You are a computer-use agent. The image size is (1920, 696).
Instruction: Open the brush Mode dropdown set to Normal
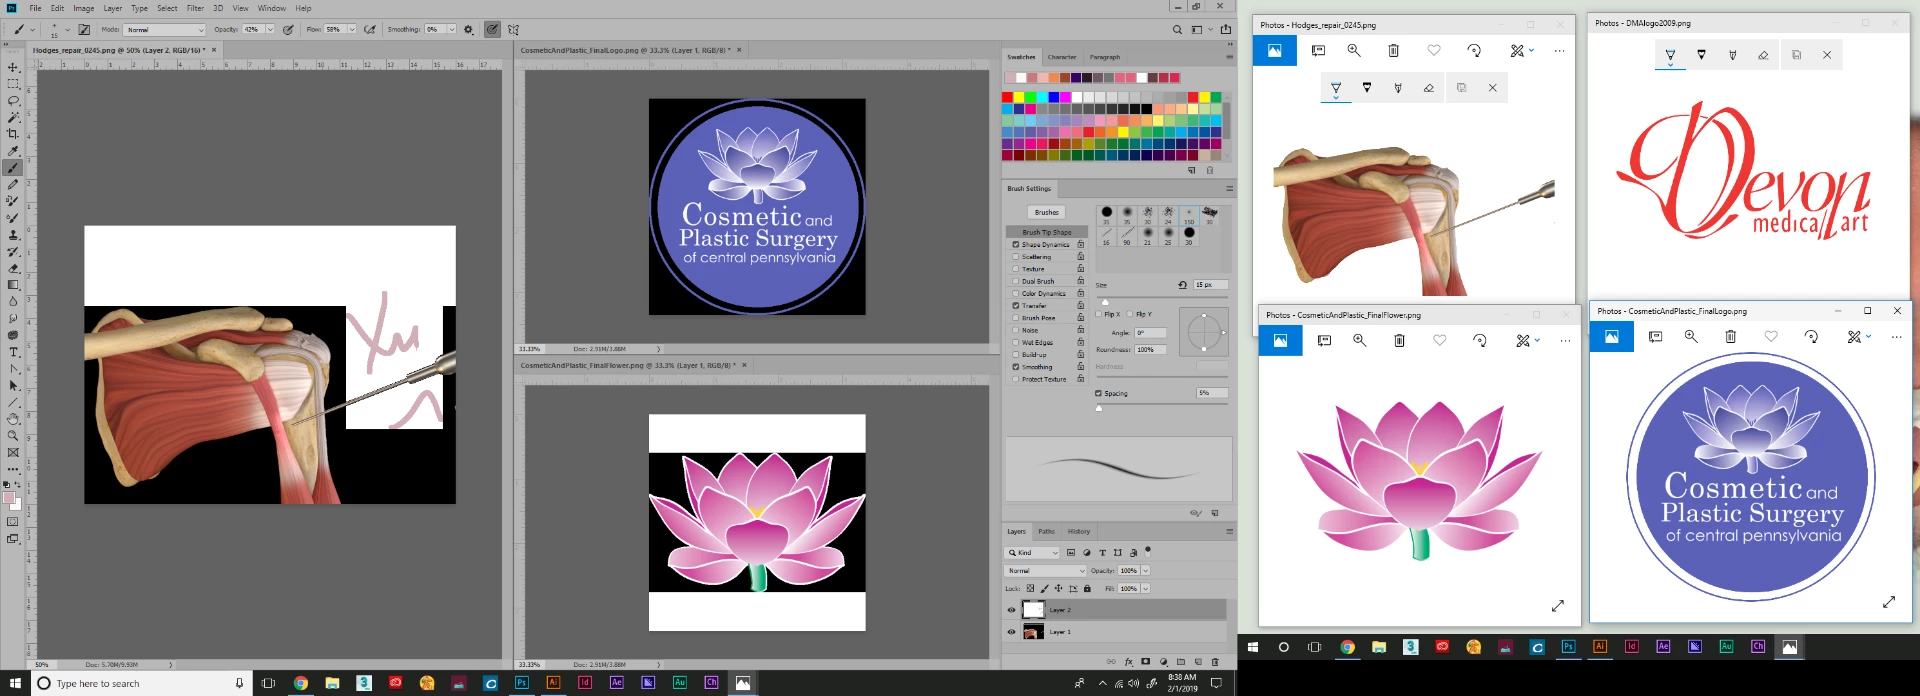164,30
